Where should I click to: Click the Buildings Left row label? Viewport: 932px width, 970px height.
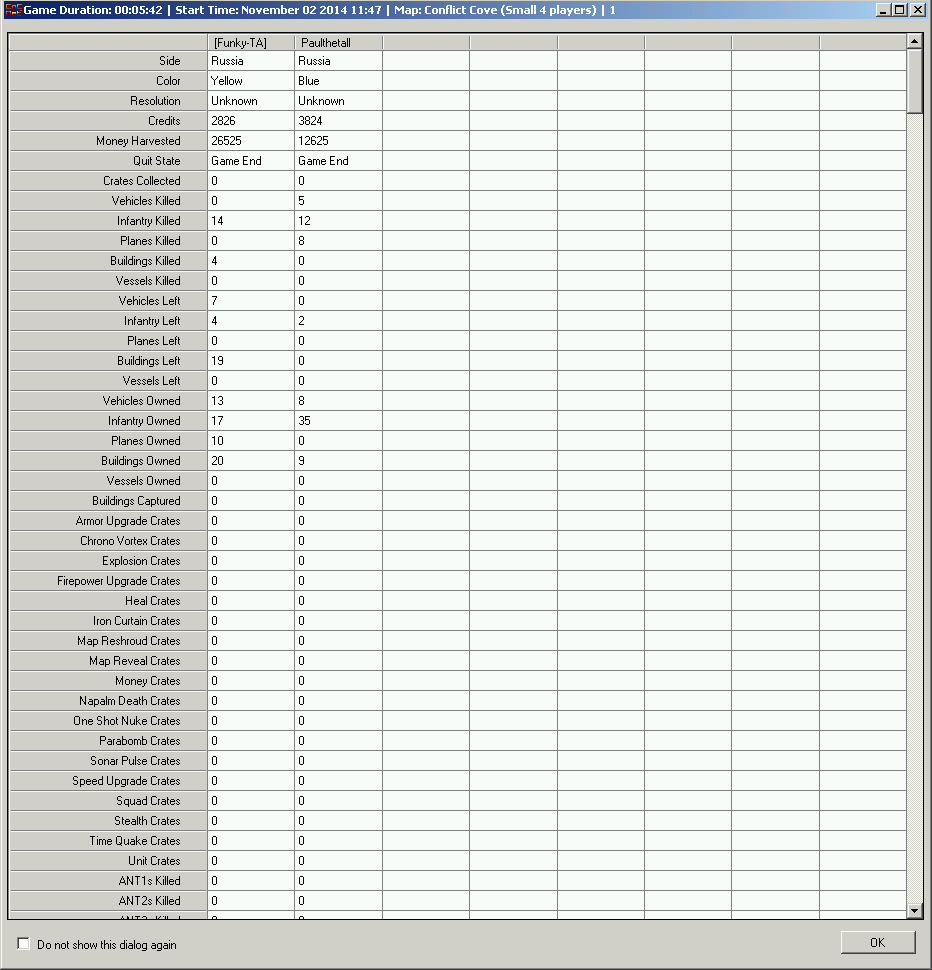108,361
